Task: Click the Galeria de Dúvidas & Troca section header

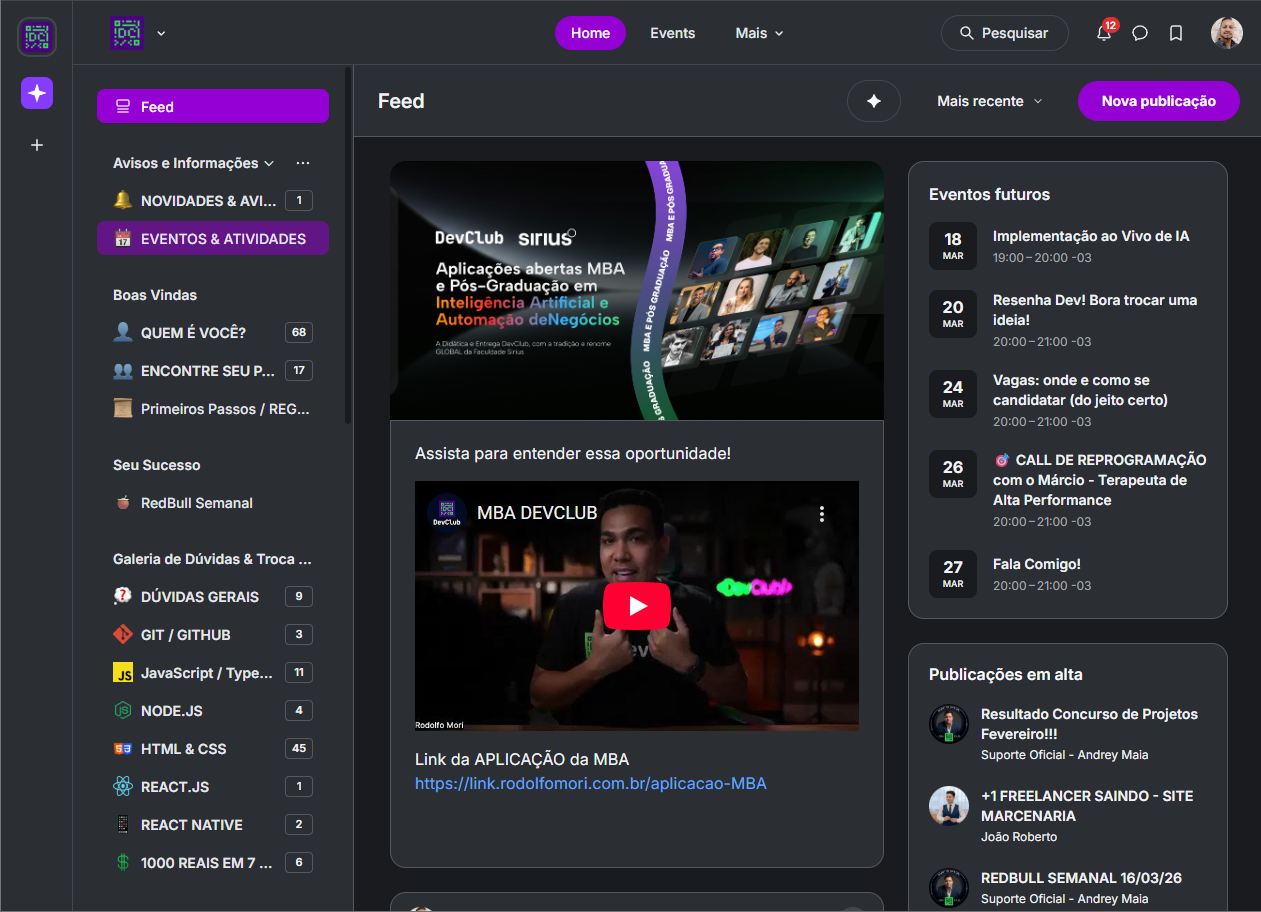Action: point(212,559)
